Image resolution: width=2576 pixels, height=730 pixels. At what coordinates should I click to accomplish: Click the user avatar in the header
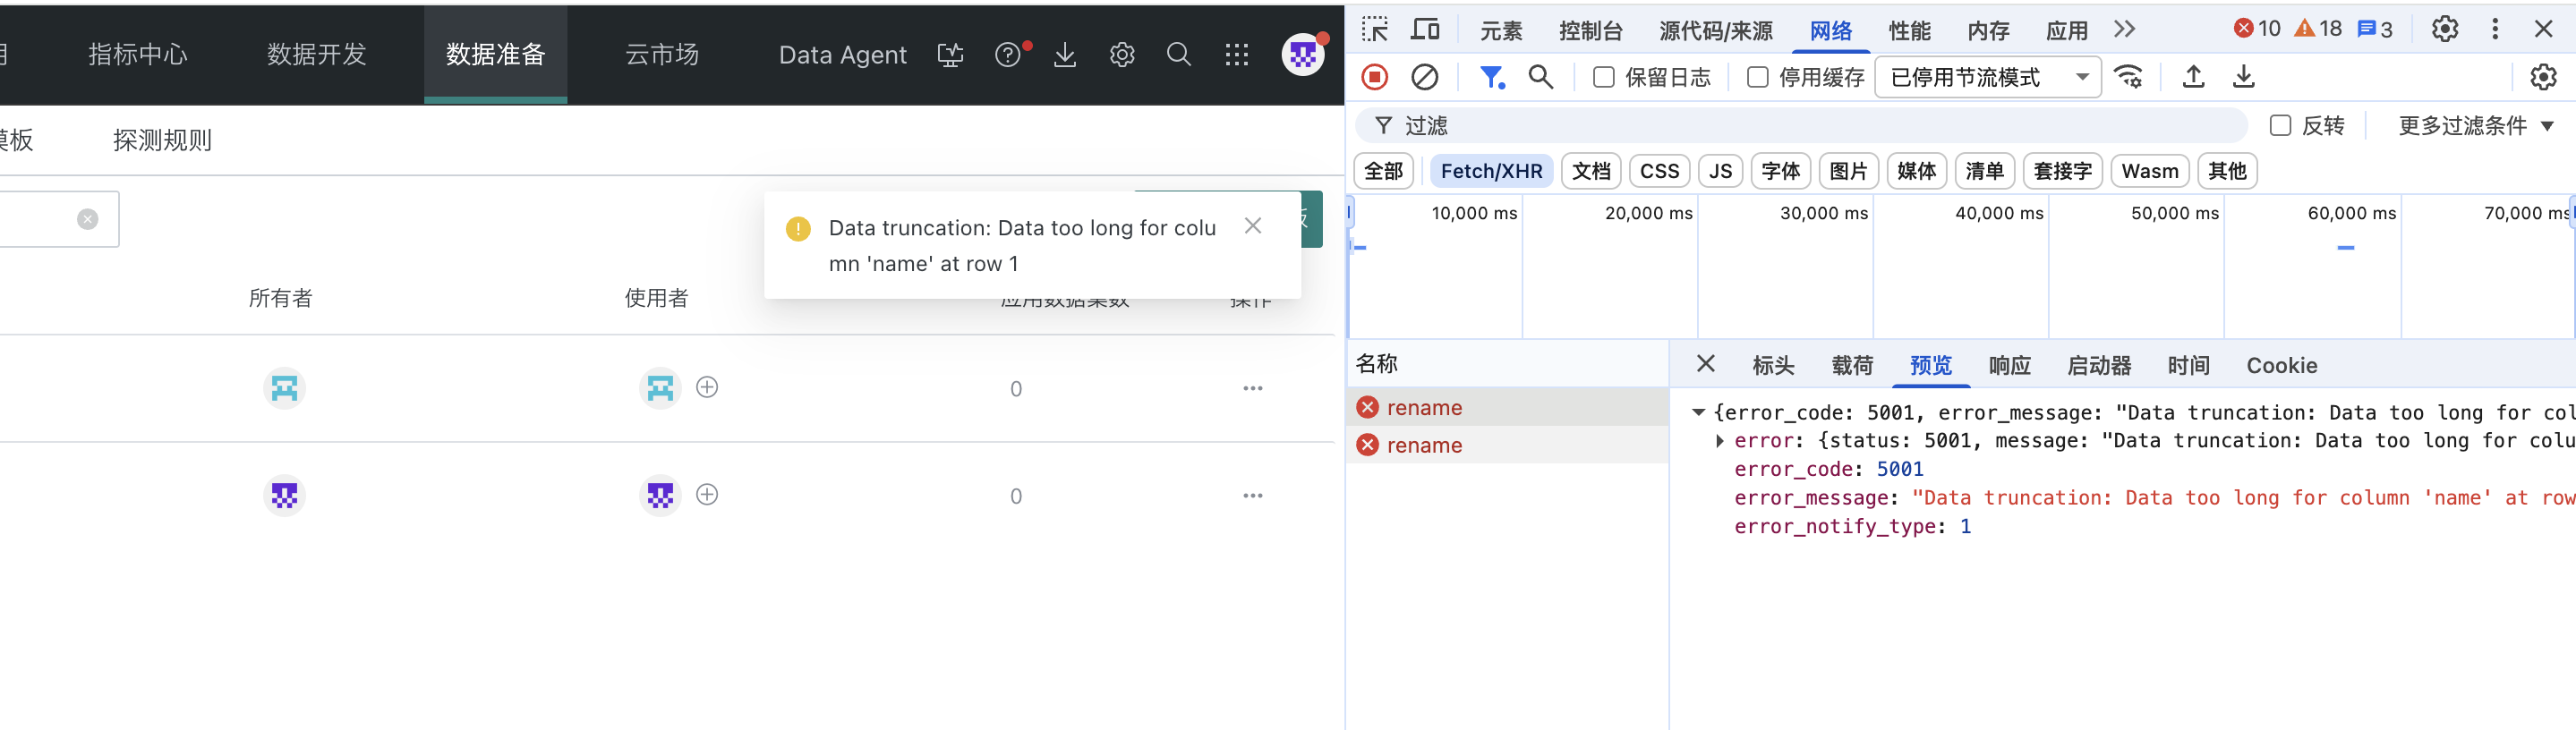(1303, 55)
